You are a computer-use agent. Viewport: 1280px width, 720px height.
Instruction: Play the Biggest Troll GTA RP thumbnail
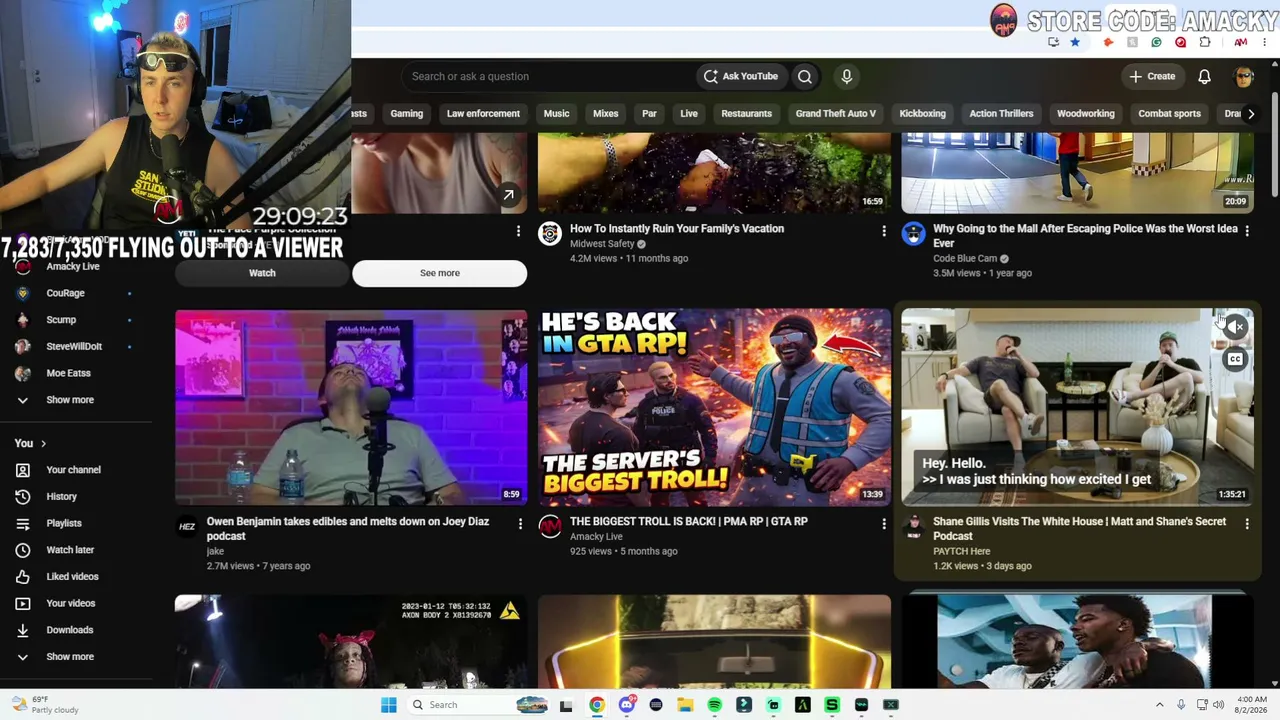tap(714, 407)
